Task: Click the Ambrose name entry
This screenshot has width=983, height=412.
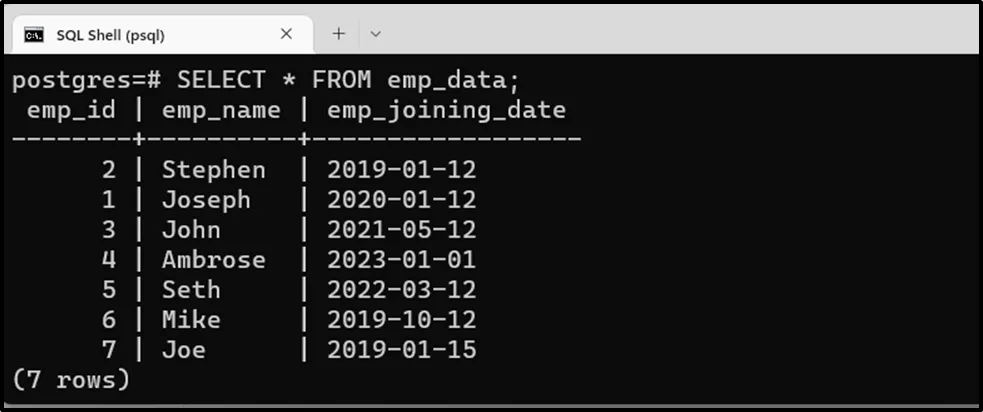Action: point(213,260)
